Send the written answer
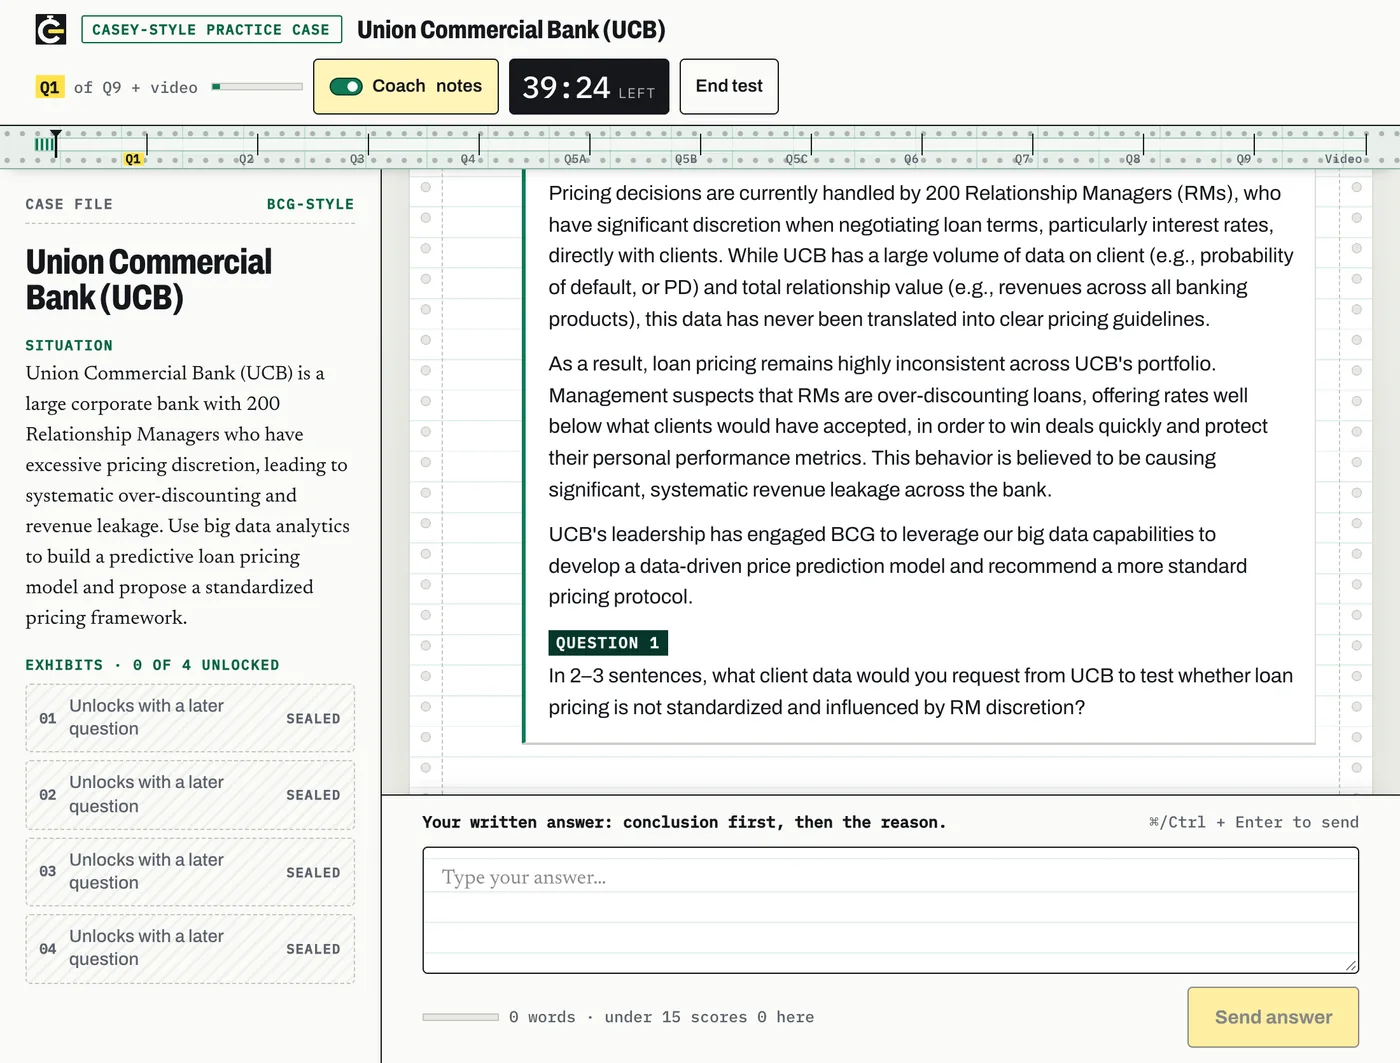Viewport: 1400px width, 1063px height. 1273,1017
